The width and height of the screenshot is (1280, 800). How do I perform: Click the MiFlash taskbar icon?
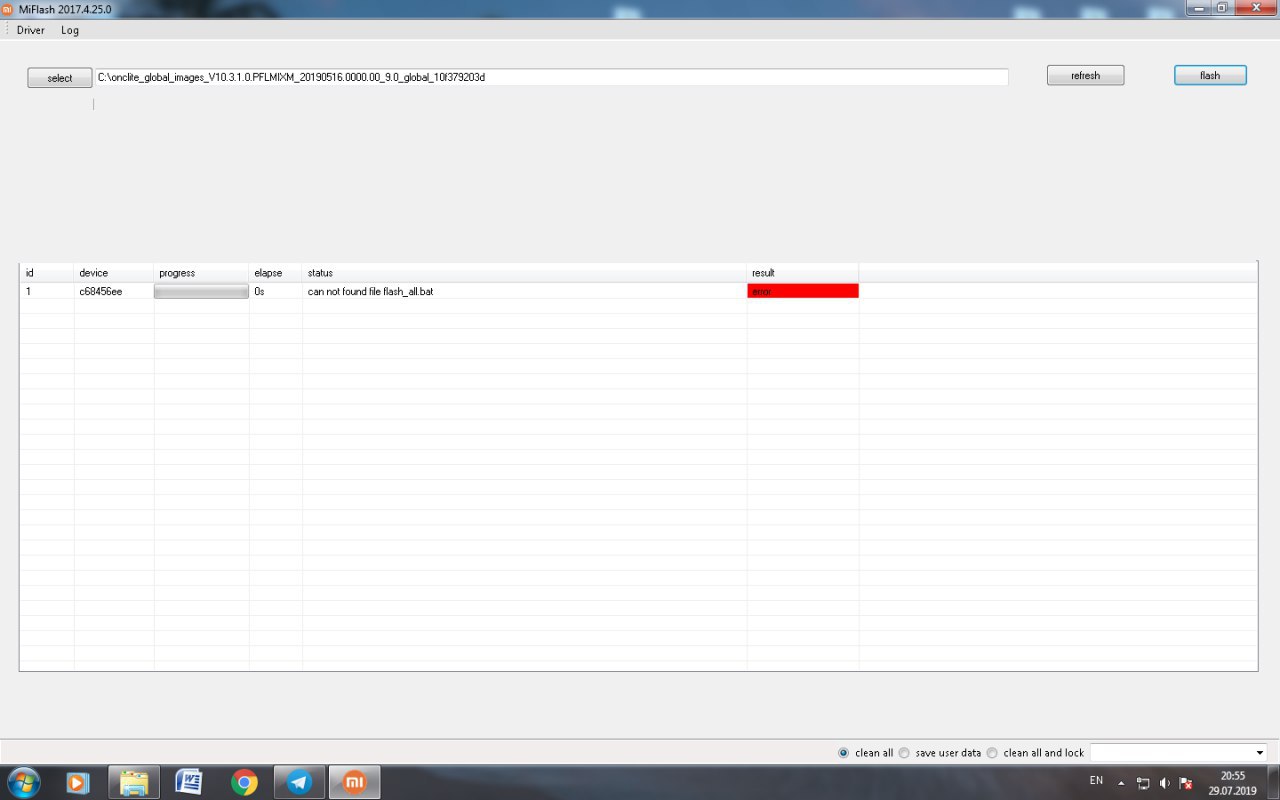tap(354, 782)
